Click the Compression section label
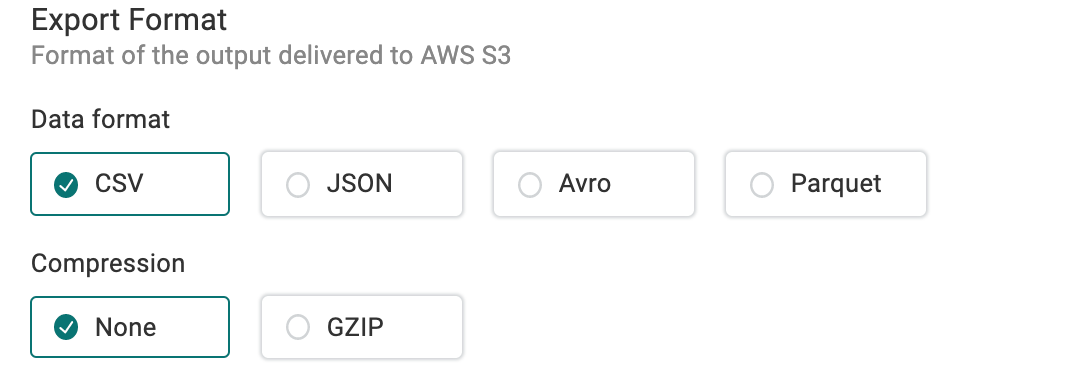 click(108, 263)
